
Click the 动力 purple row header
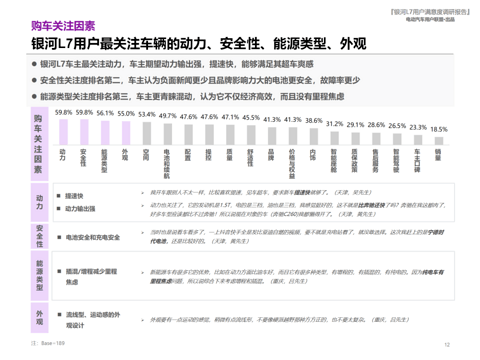click(x=40, y=202)
